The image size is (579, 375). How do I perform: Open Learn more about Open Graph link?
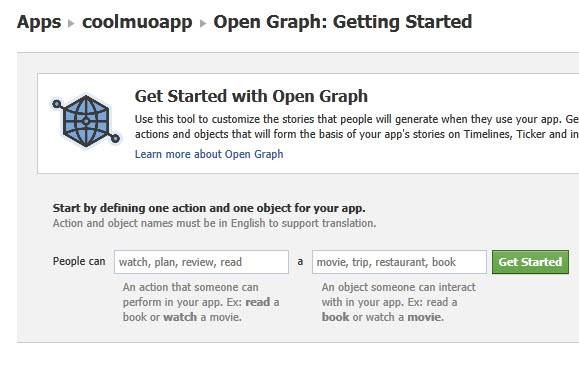click(x=209, y=154)
